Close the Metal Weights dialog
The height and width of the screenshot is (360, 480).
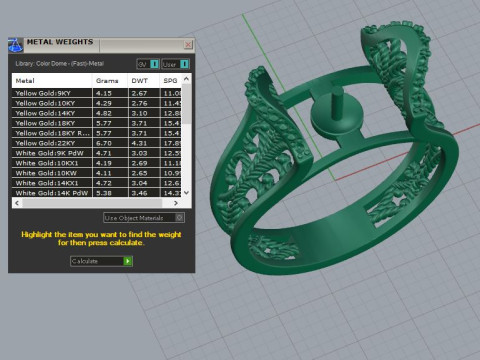pyautogui.click(x=188, y=45)
